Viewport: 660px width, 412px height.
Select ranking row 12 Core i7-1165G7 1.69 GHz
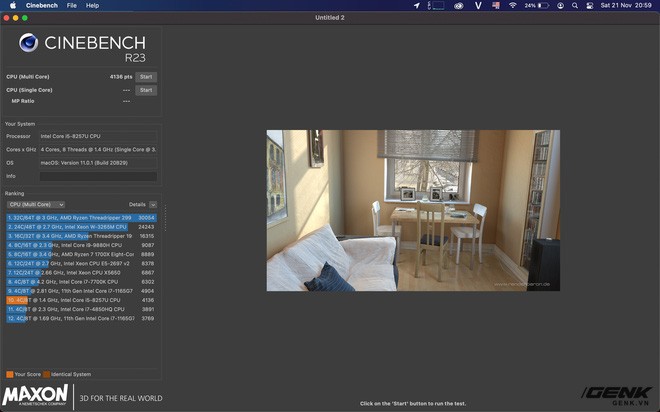(82, 319)
